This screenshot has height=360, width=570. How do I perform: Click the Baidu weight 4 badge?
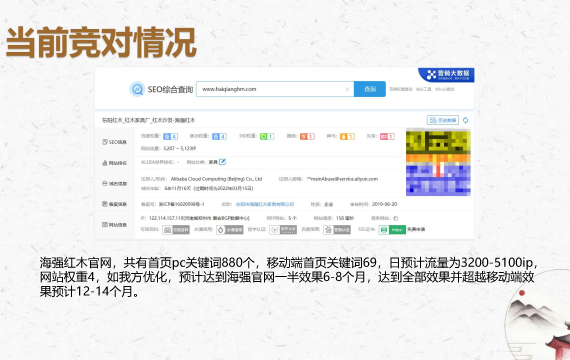[170, 136]
